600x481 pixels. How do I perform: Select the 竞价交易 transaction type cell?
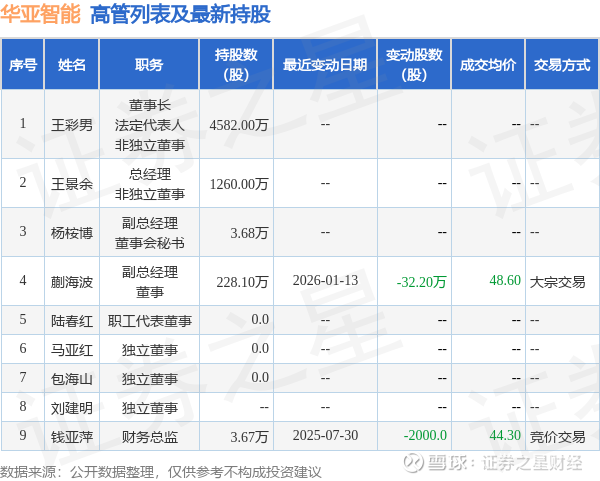pyautogui.click(x=558, y=437)
